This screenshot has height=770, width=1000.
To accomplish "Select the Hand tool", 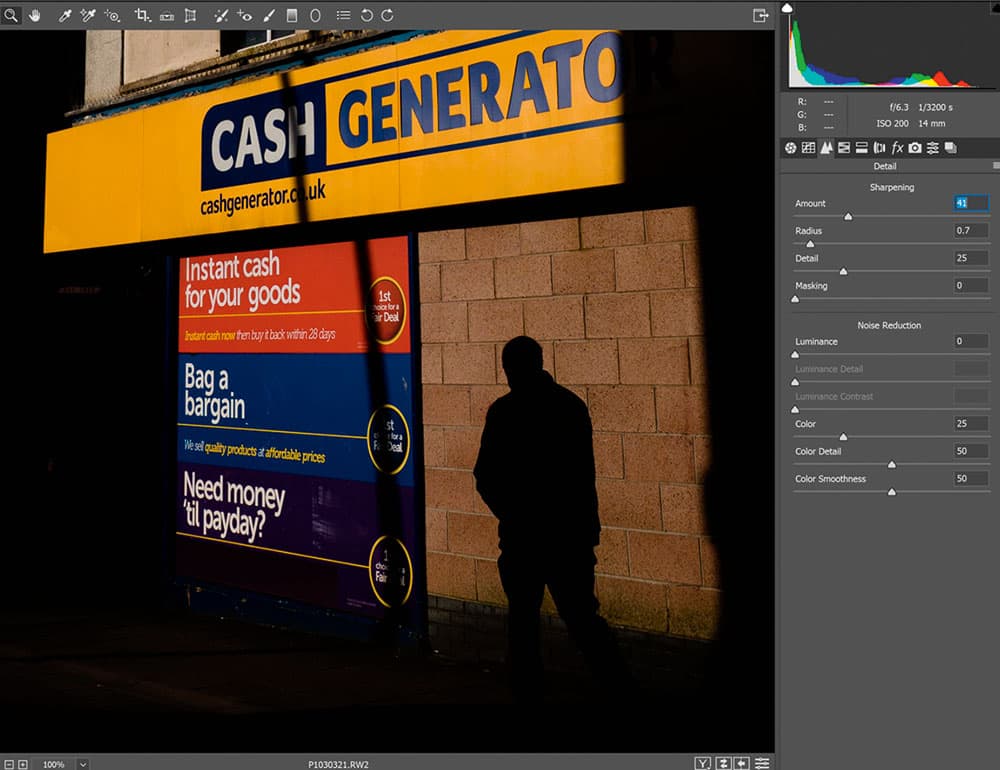I will (x=34, y=15).
